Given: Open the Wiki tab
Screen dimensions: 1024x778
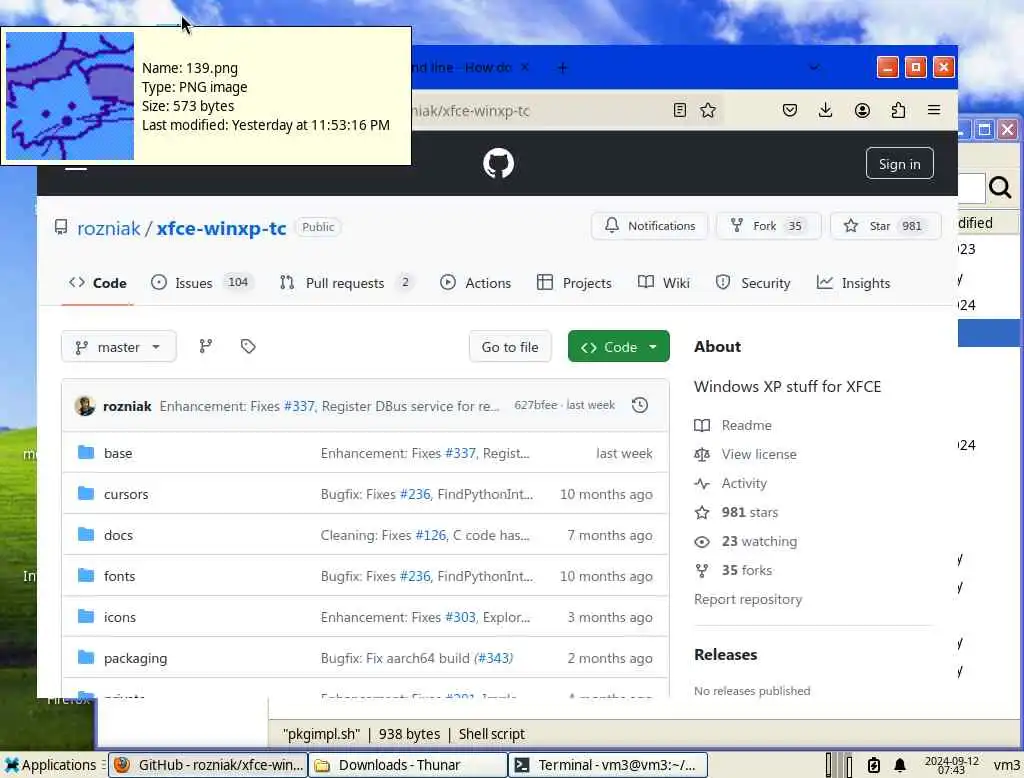Looking at the screenshot, I should 664,283.
